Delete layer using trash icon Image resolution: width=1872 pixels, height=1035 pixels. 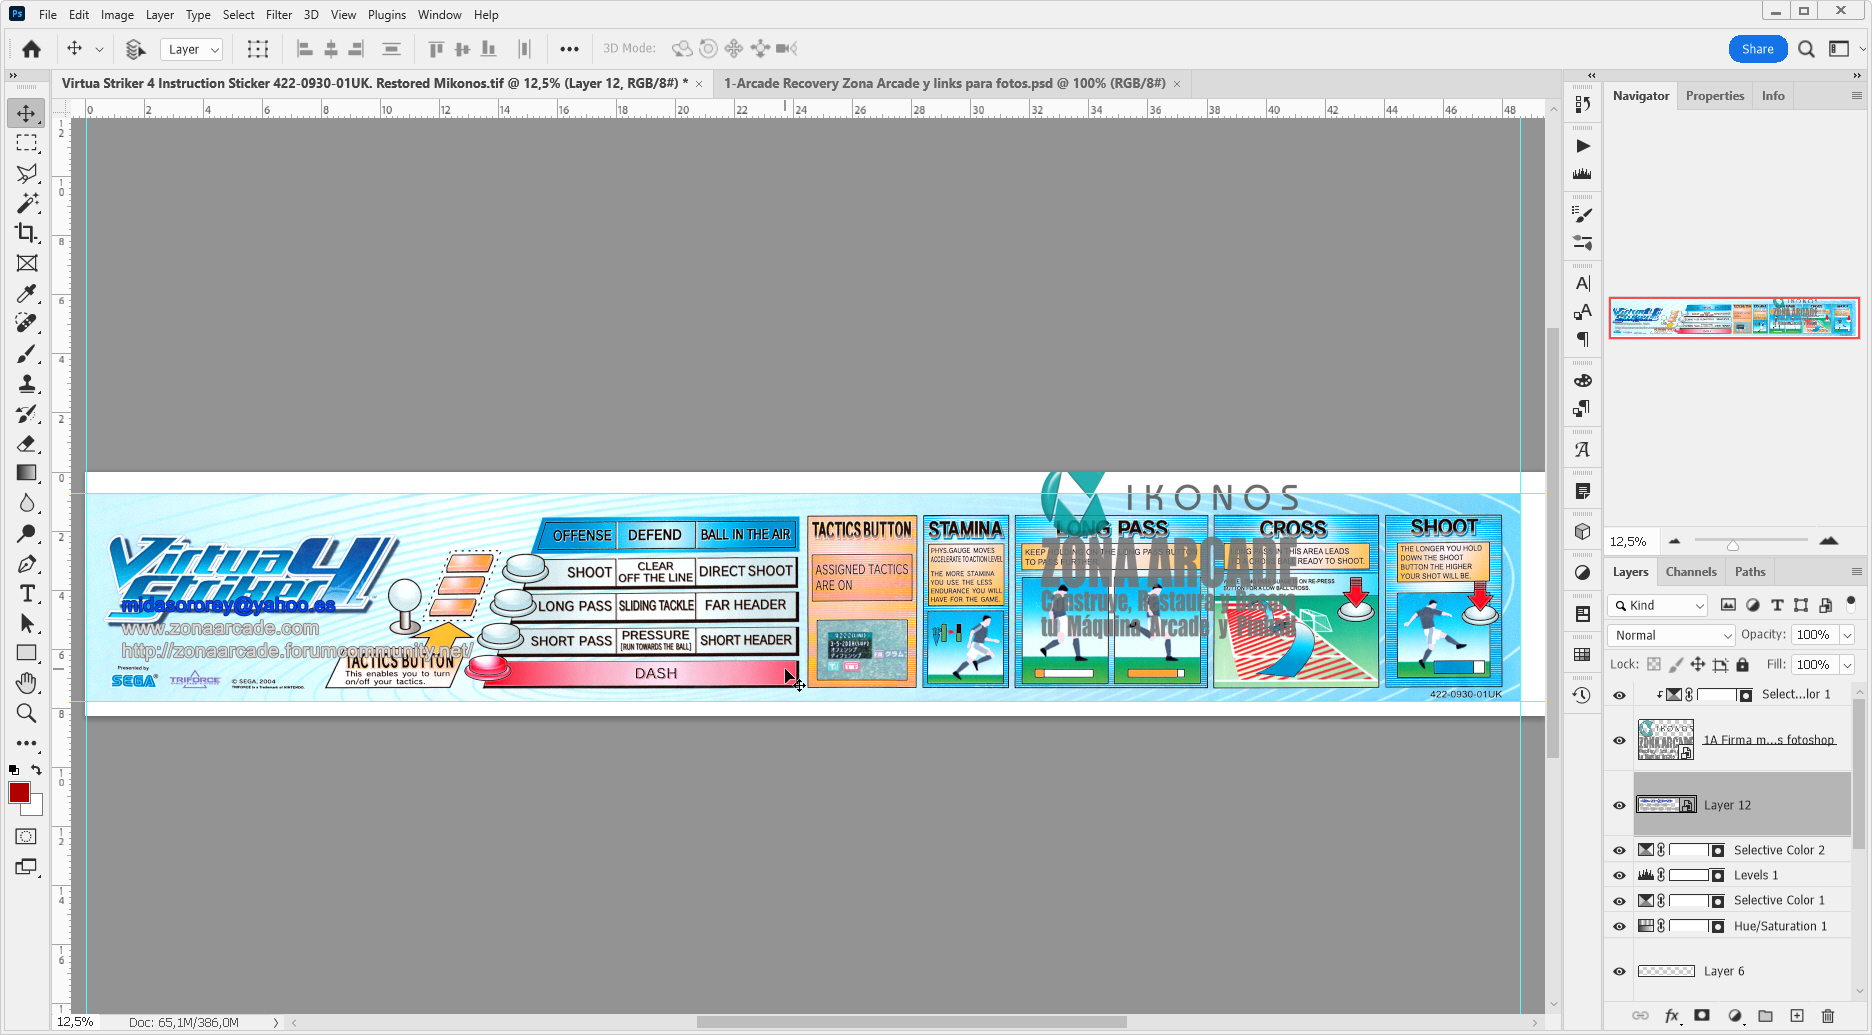[1828, 1016]
